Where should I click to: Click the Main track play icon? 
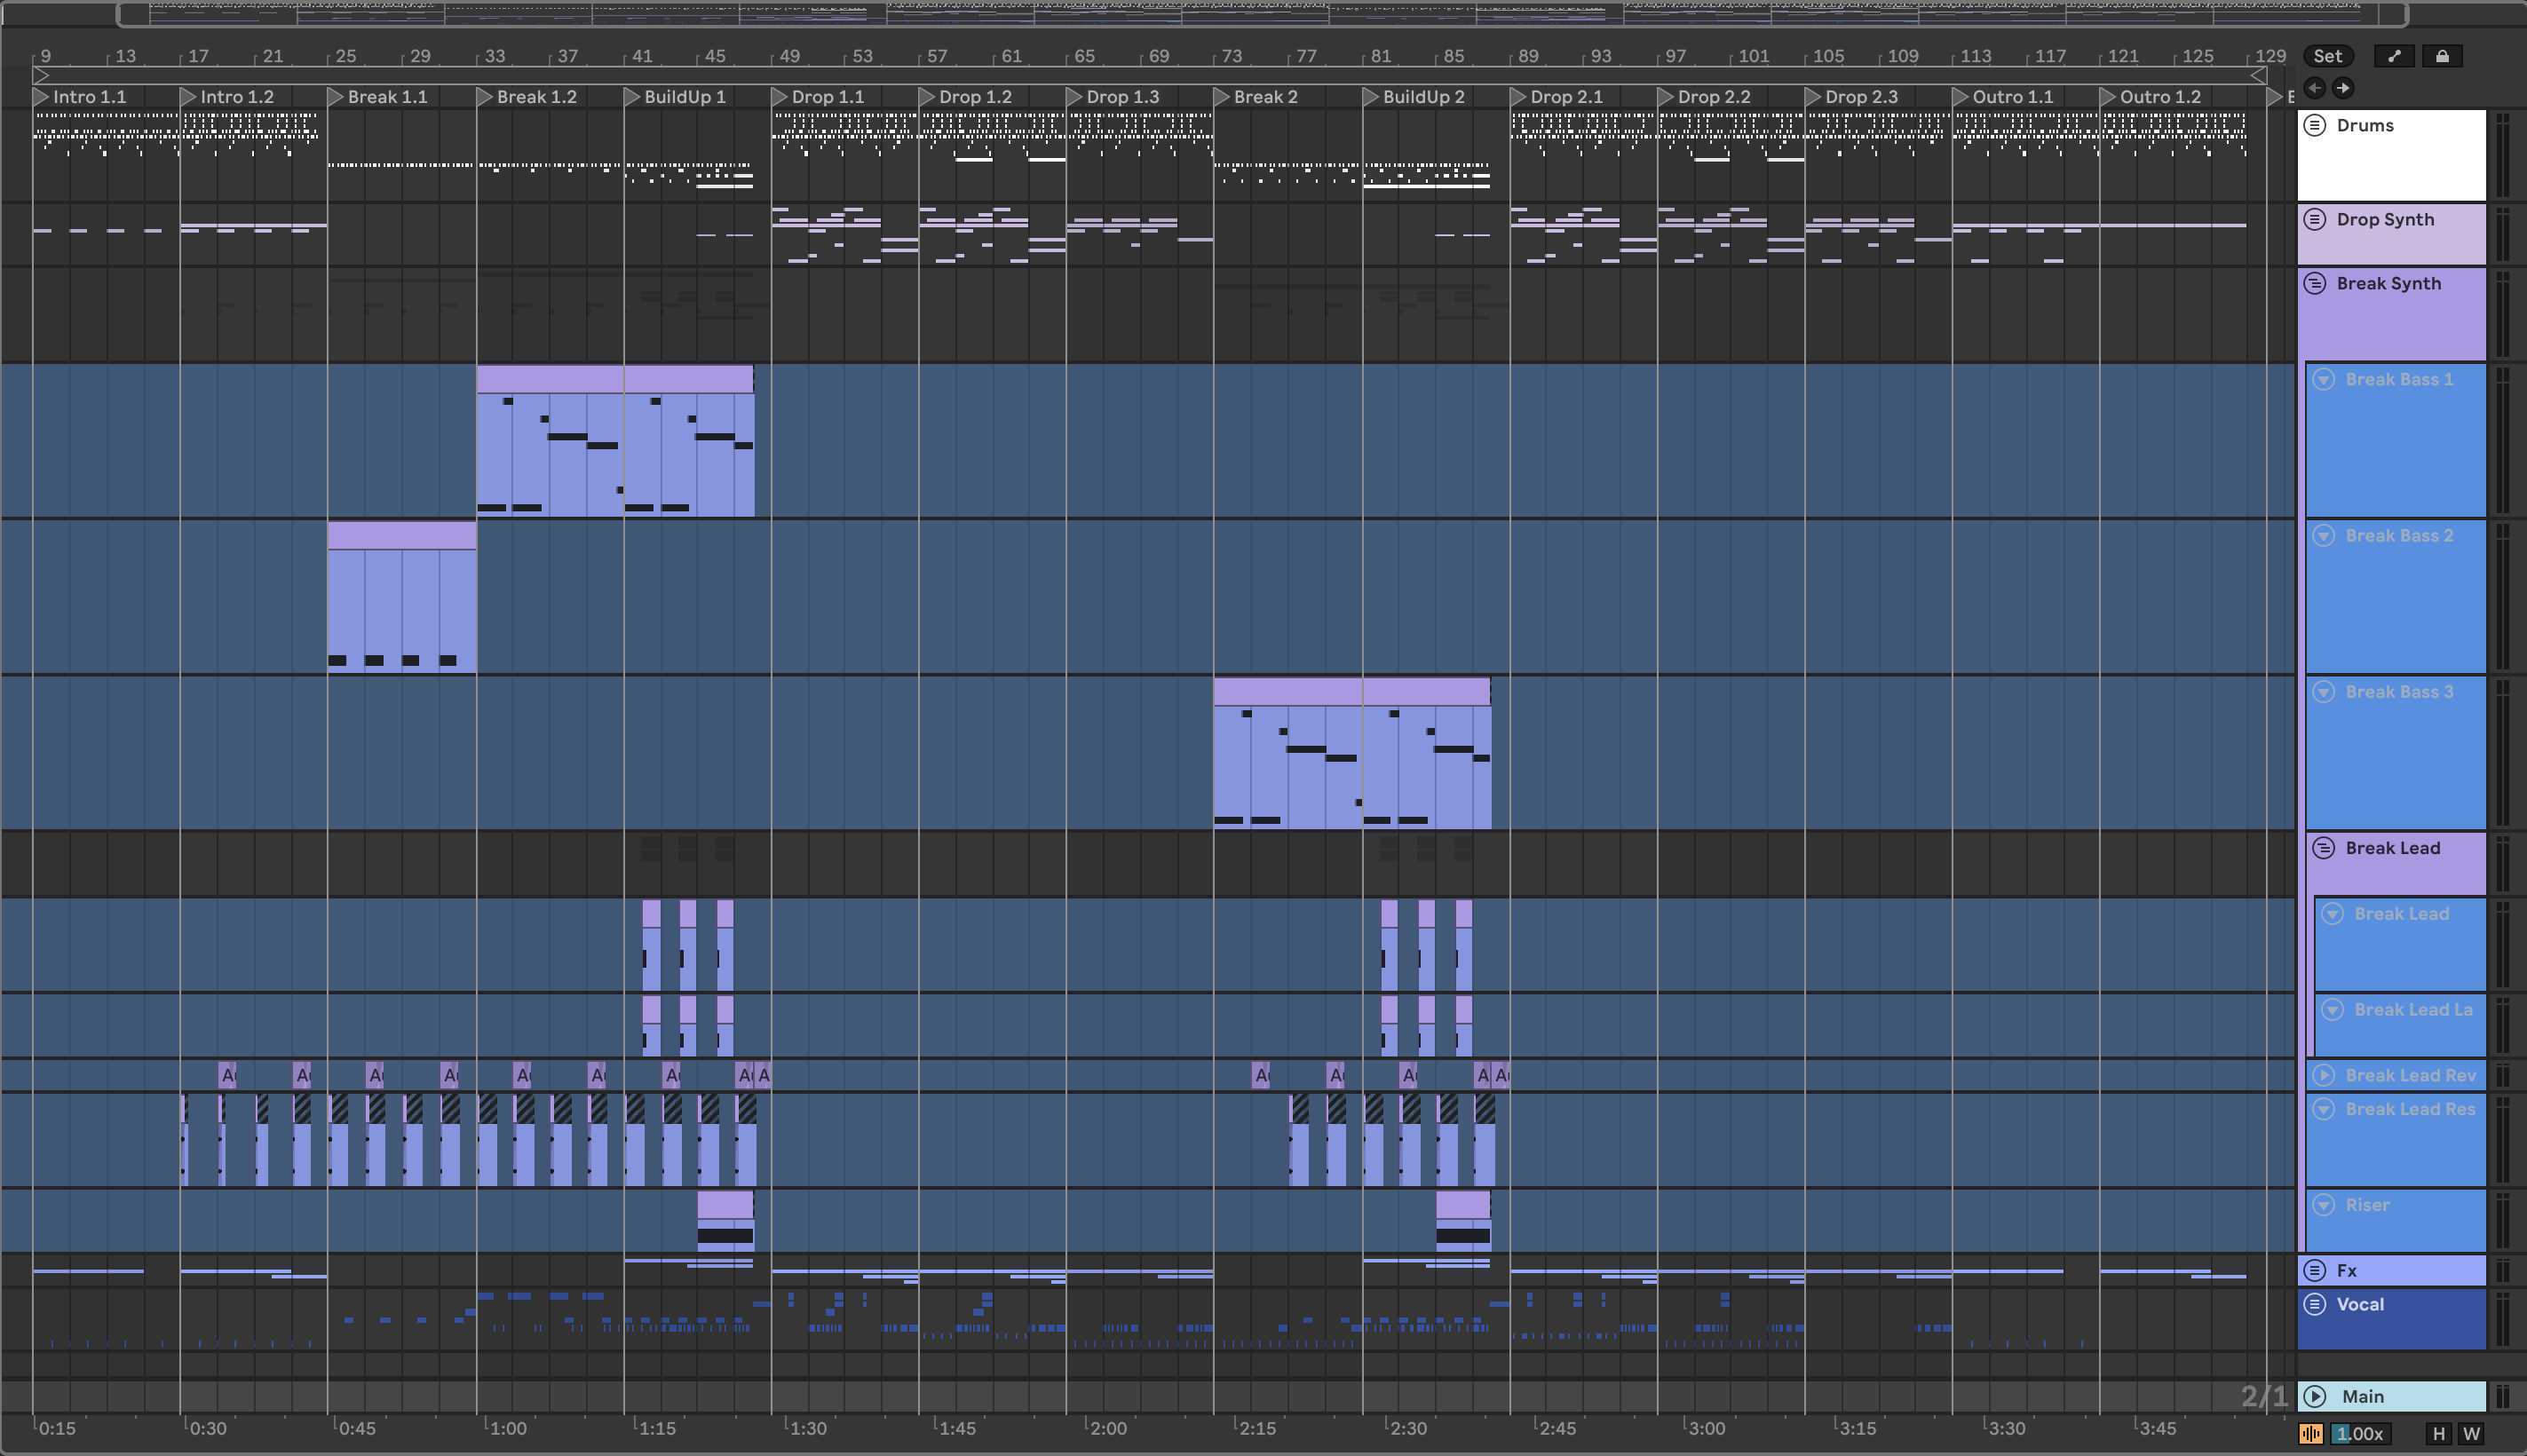click(2314, 1396)
